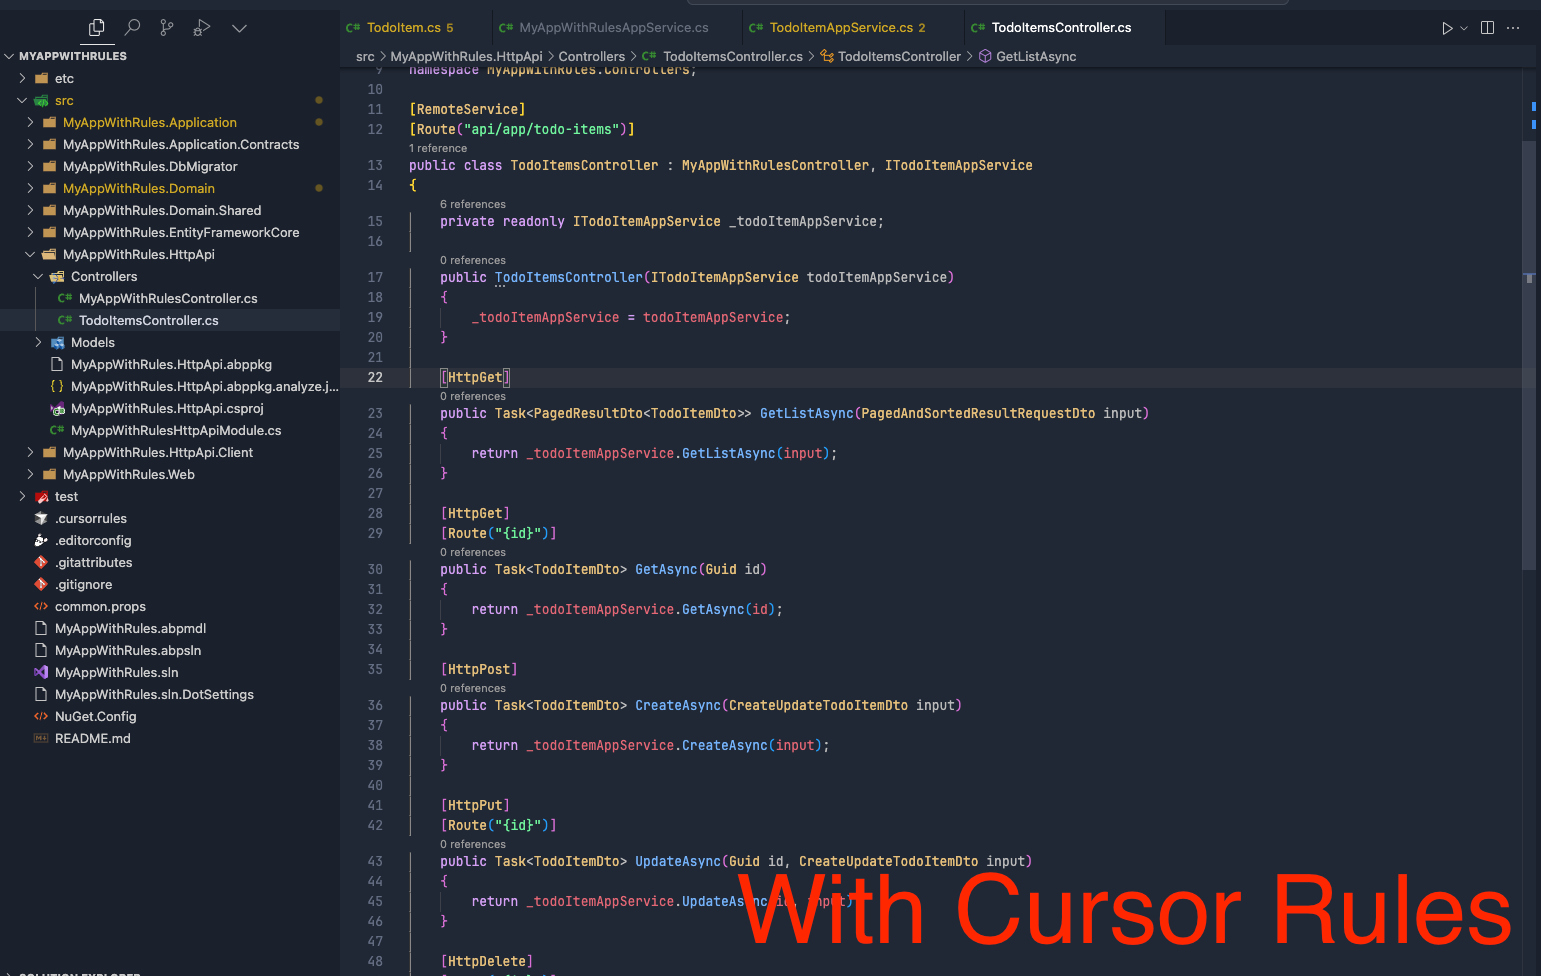Switch to the MyAppWithRulesAppService.cs tab

[613, 28]
